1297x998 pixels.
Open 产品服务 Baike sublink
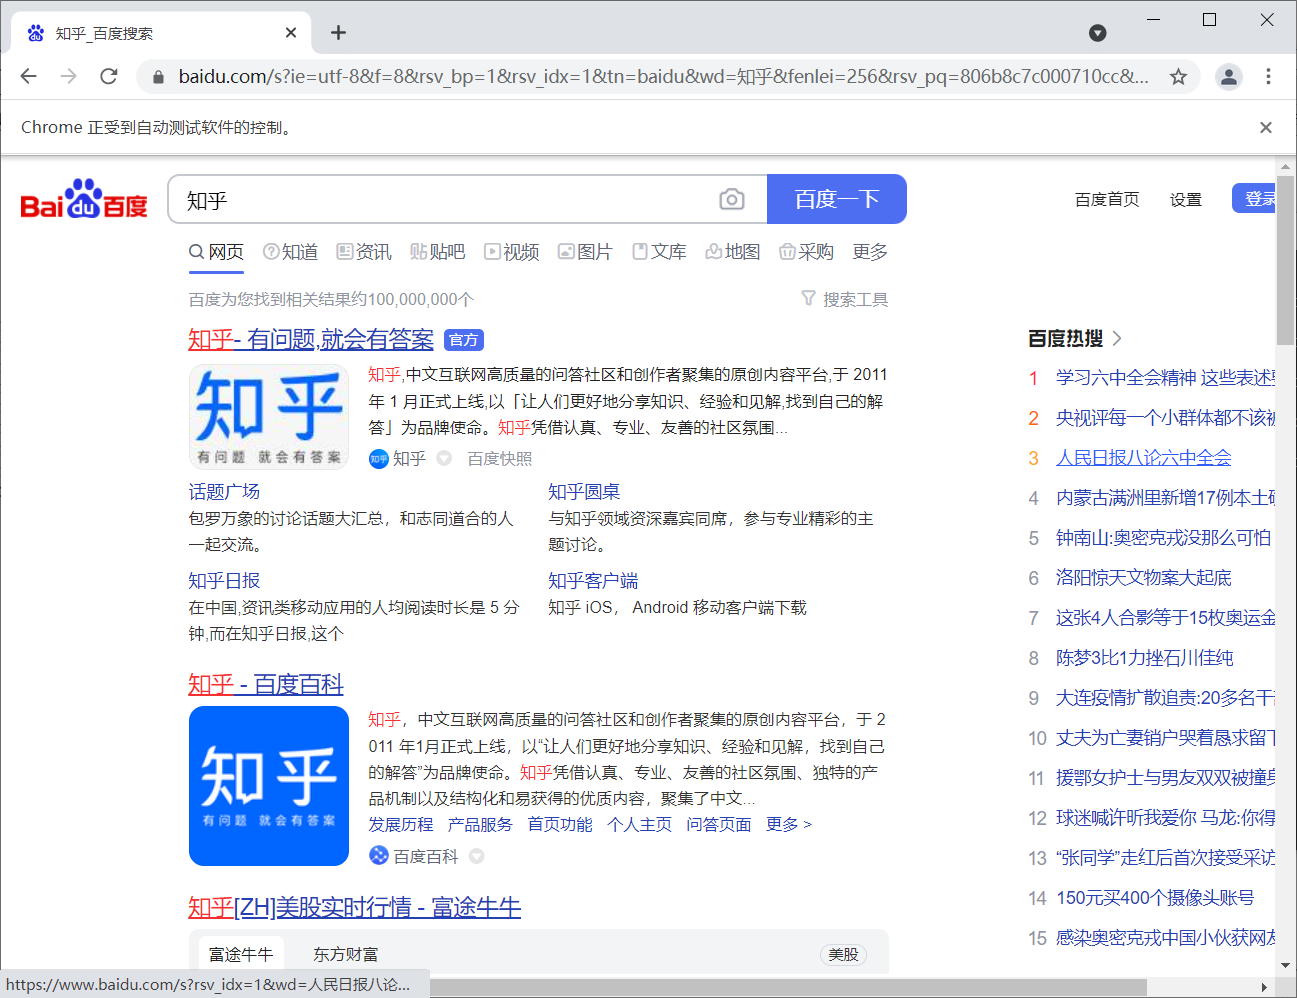(x=480, y=824)
